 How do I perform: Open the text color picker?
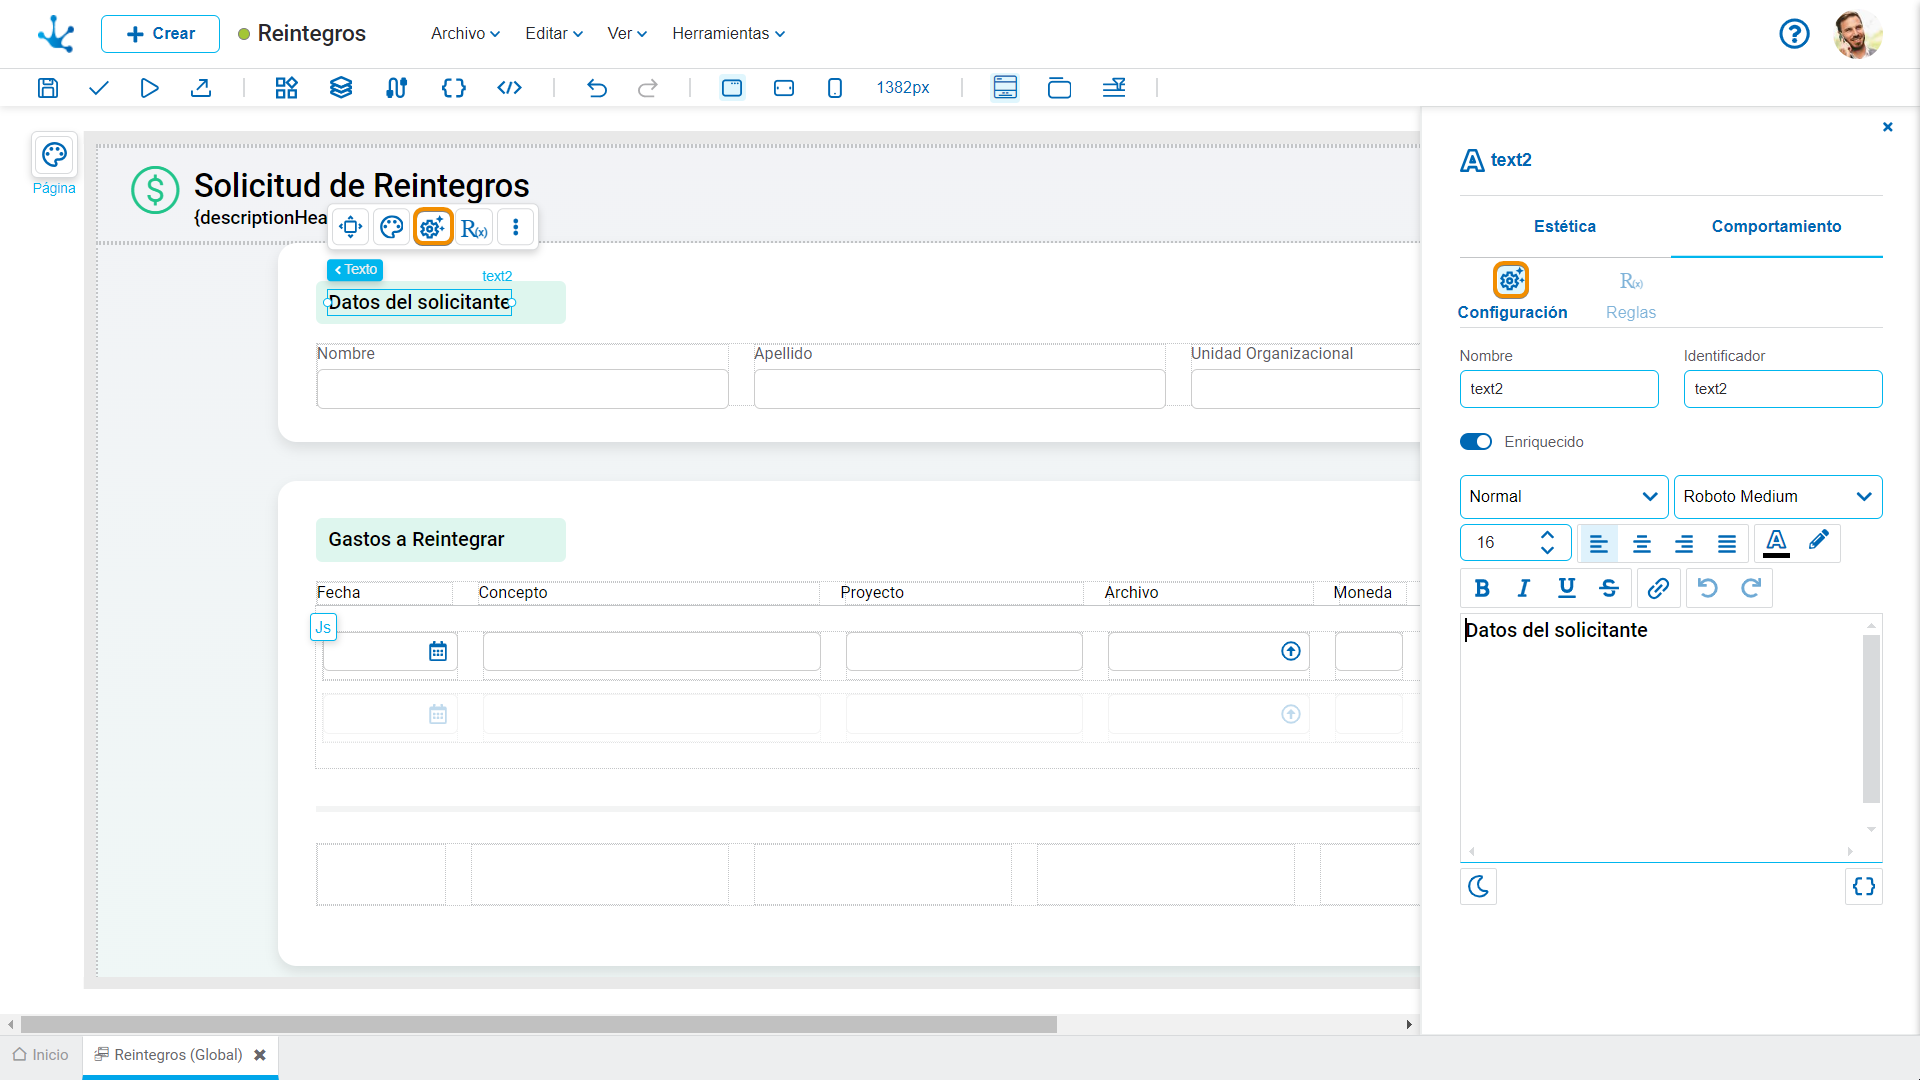coord(1776,543)
